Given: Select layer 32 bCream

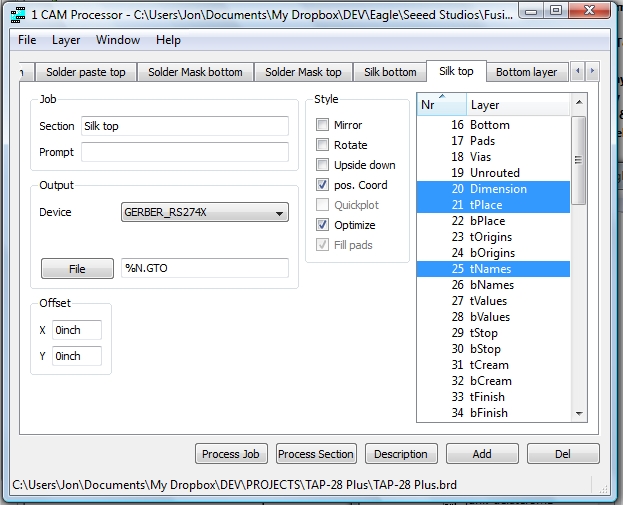Looking at the screenshot, I should point(493,381).
